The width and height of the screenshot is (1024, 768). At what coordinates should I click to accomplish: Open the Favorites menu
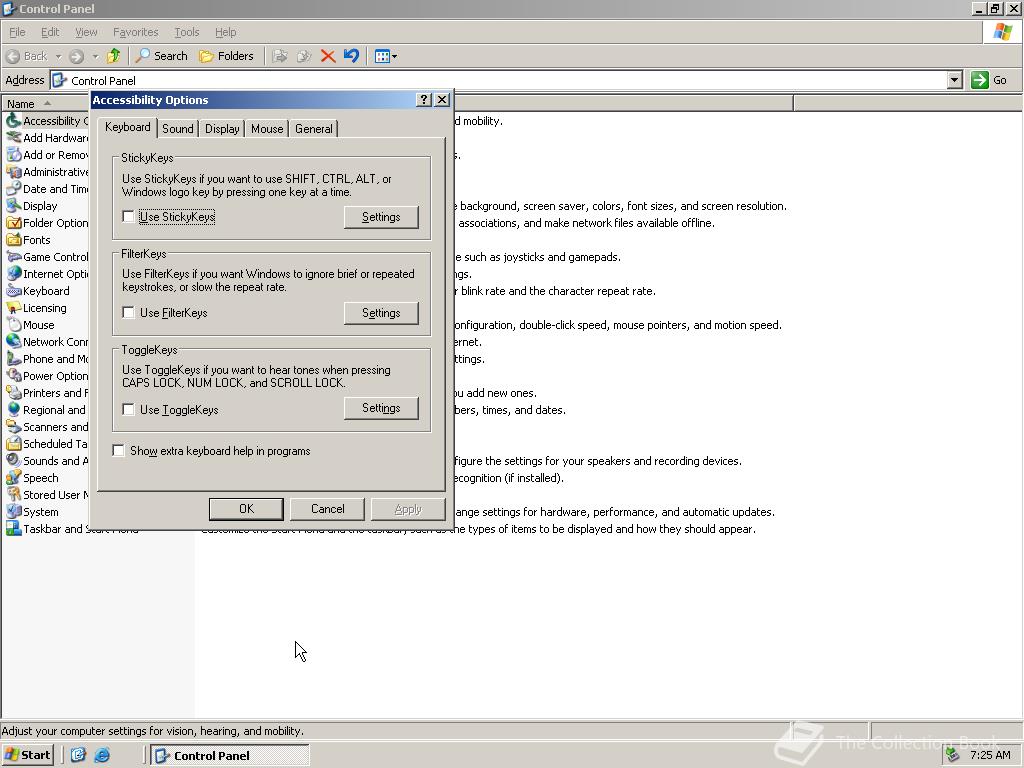[135, 32]
